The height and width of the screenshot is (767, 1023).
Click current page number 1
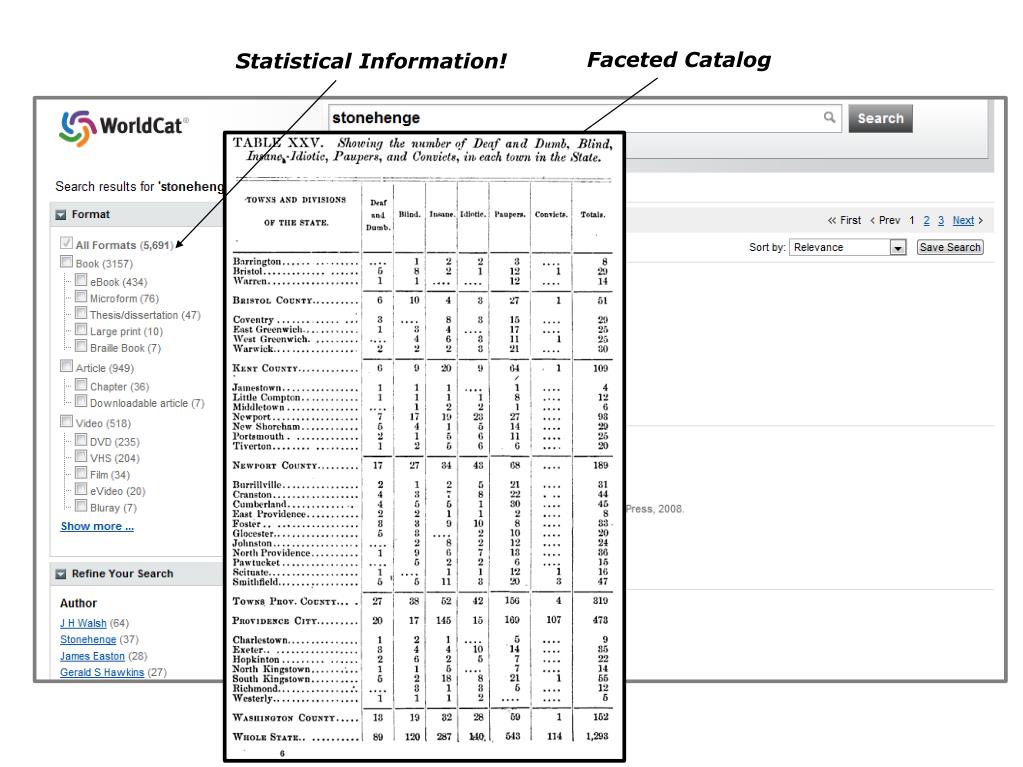coord(911,220)
